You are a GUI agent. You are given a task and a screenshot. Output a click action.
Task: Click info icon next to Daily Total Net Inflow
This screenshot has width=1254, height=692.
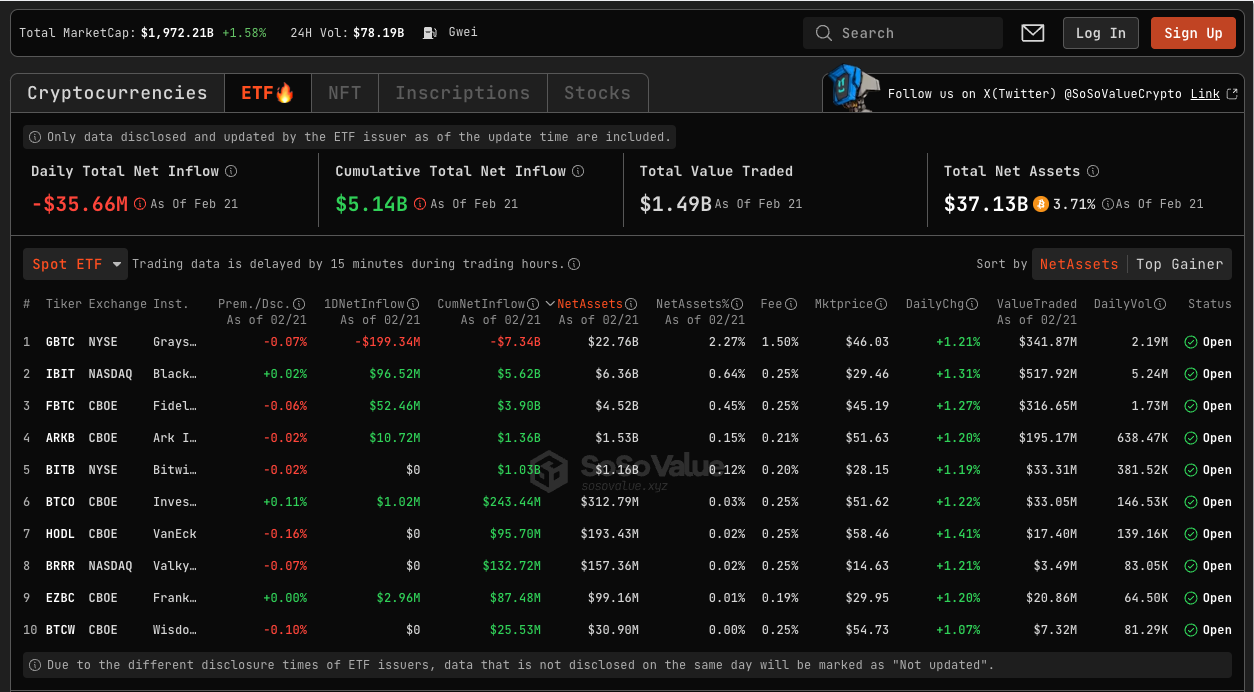pos(231,171)
